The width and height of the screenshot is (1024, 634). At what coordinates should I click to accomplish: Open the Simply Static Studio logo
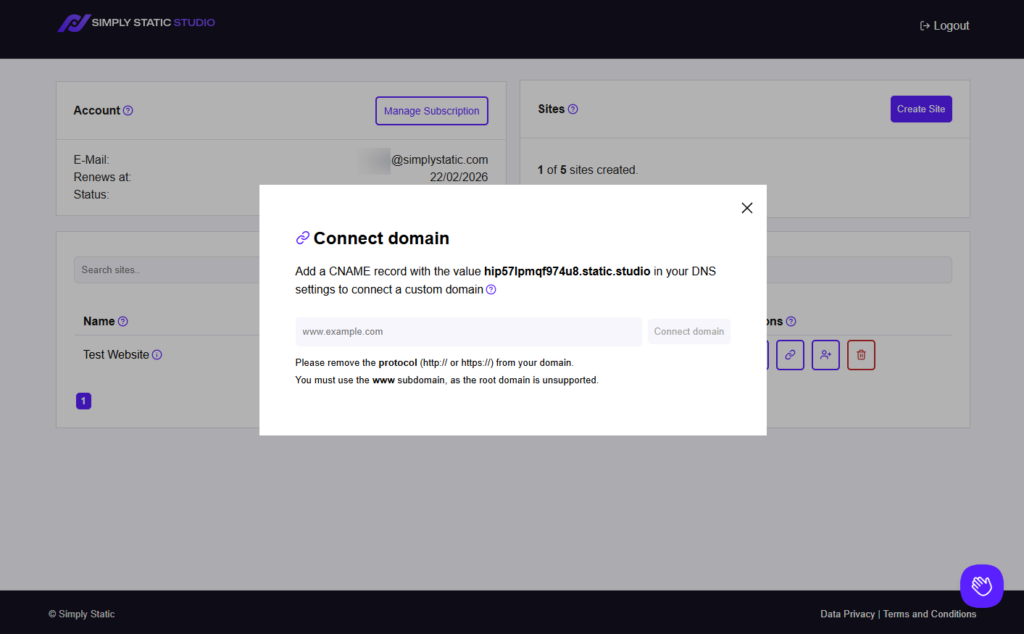[x=136, y=23]
